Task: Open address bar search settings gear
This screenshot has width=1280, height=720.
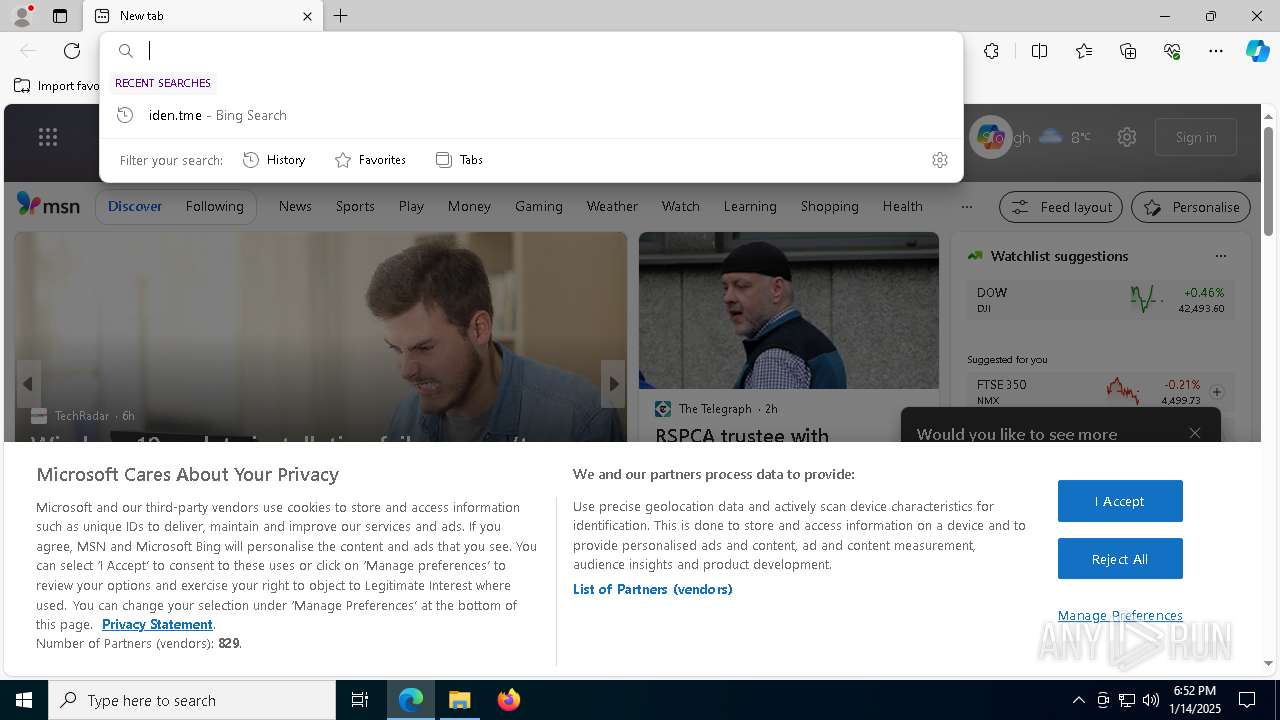Action: pyautogui.click(x=939, y=160)
